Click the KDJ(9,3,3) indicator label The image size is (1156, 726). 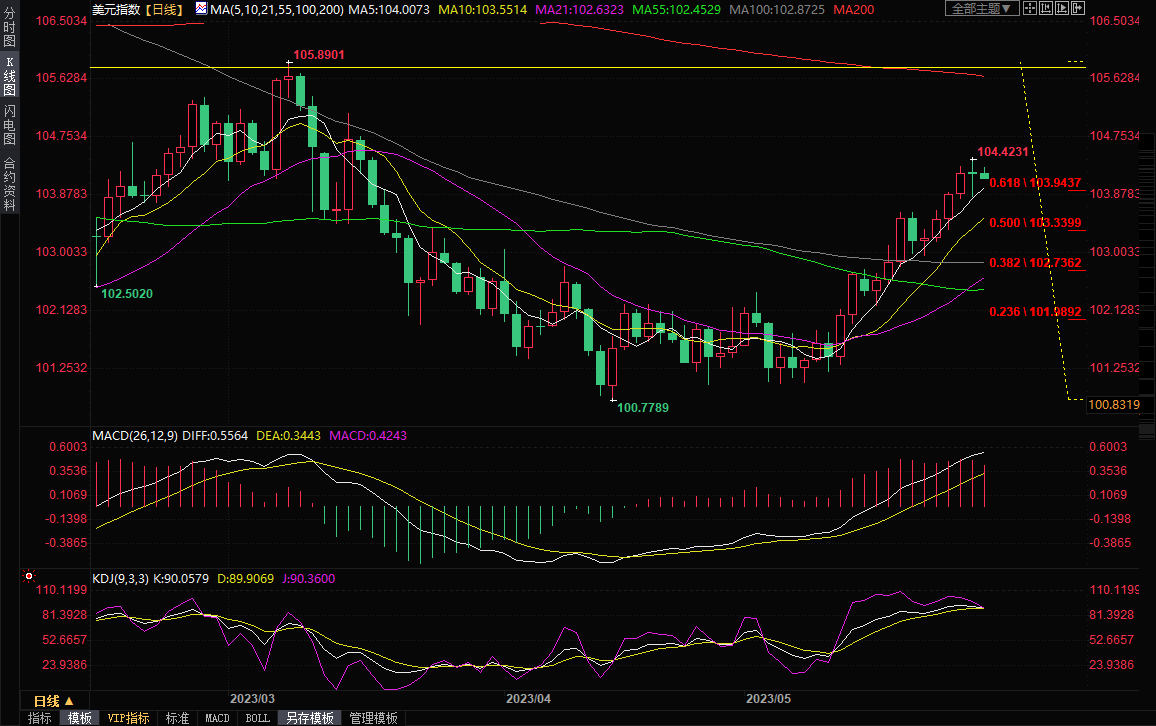(121, 579)
